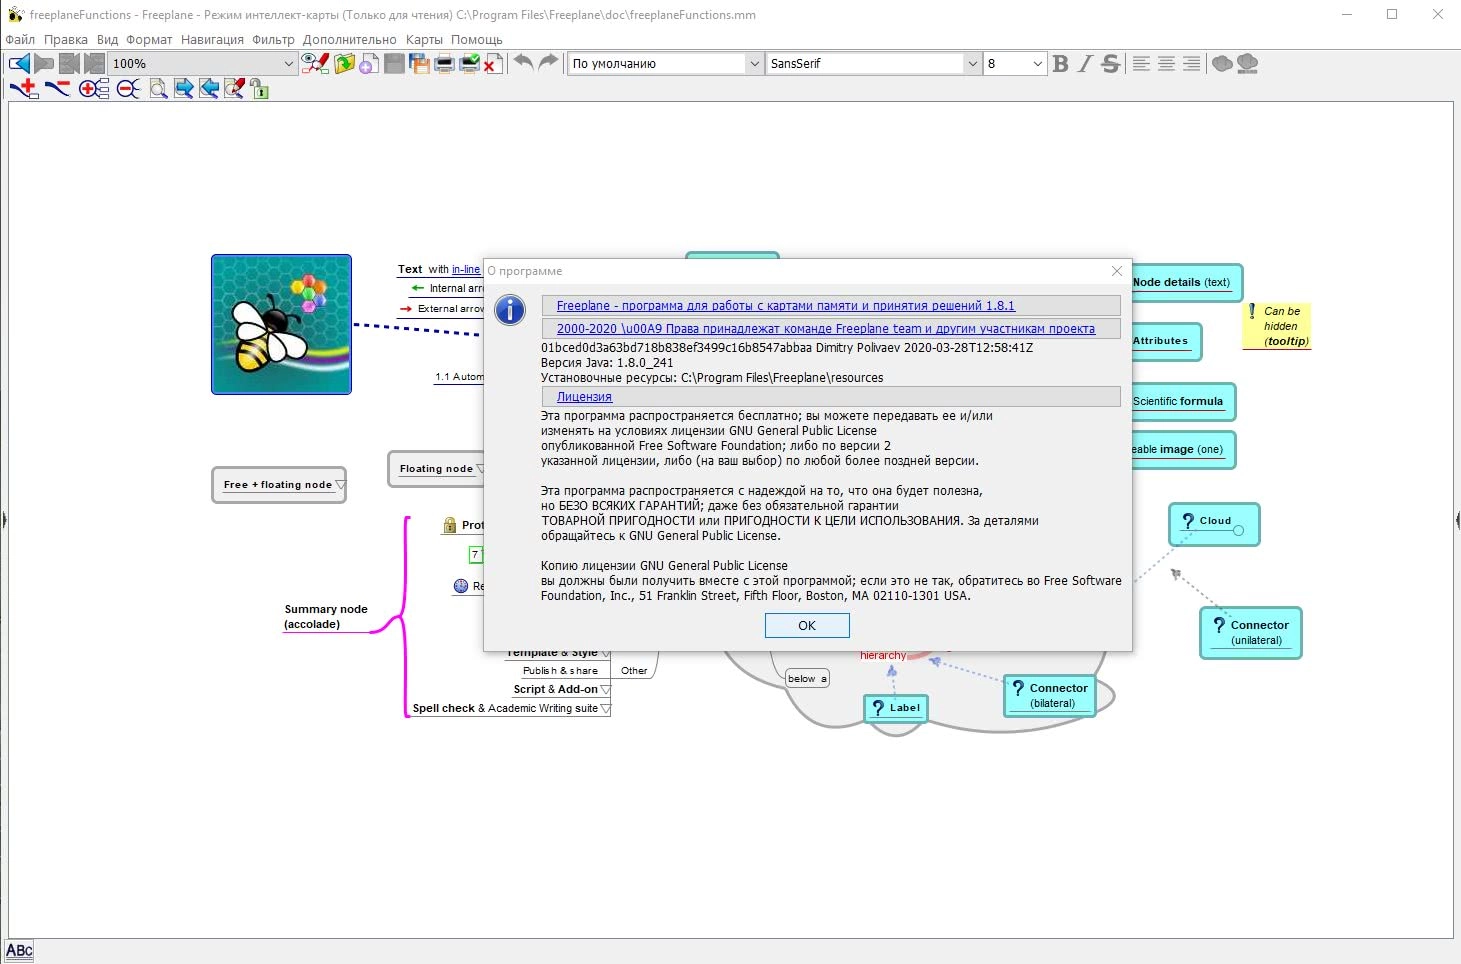Viewport: 1461px width, 964px height.
Task: Toggle italic formatting
Action: pos(1085,63)
